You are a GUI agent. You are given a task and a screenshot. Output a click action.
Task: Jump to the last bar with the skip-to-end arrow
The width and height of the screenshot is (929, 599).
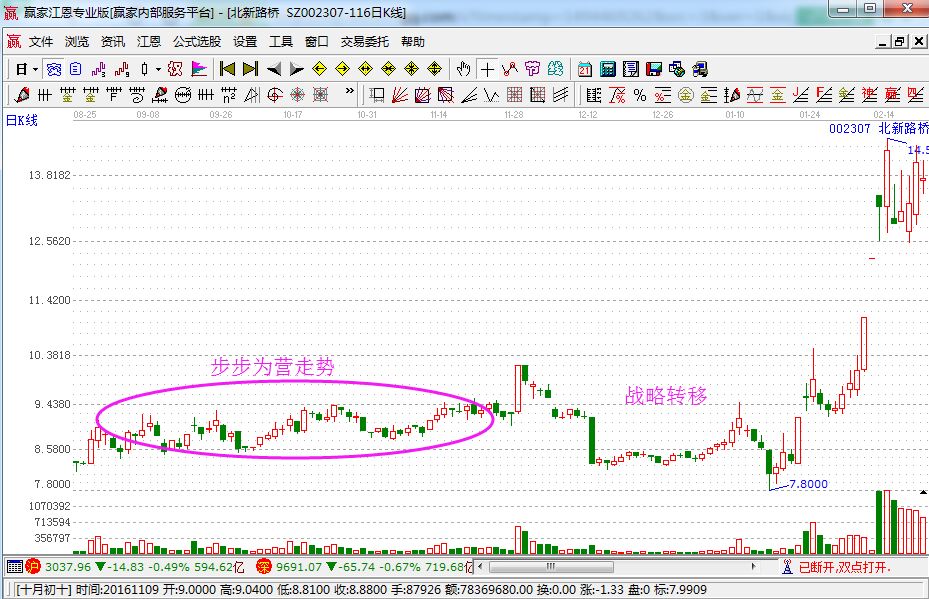[250, 69]
